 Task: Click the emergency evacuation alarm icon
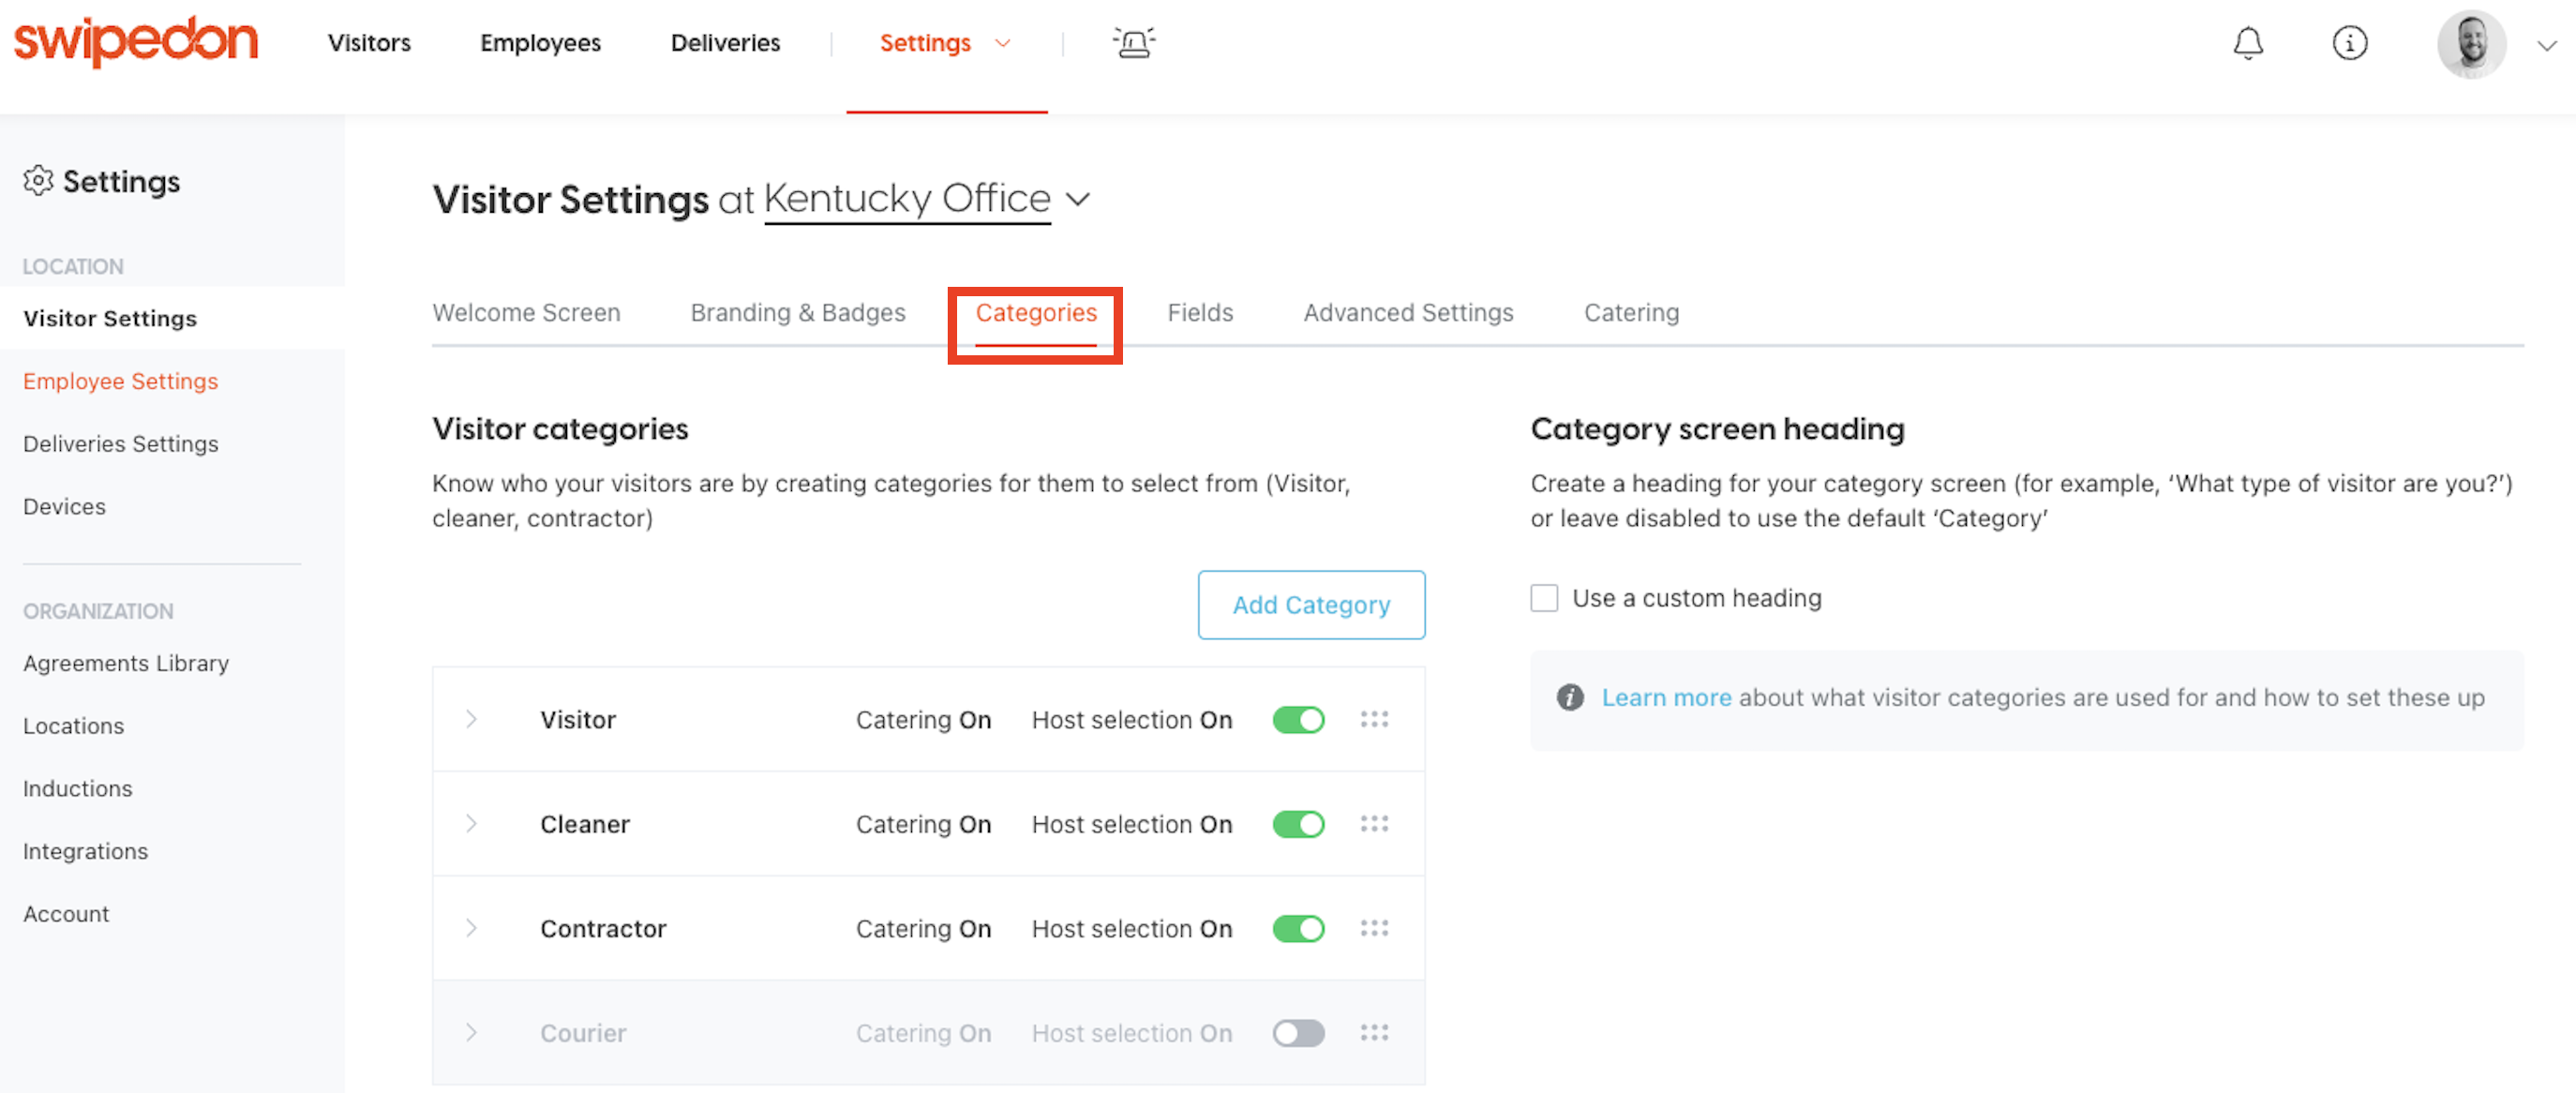coord(1134,43)
